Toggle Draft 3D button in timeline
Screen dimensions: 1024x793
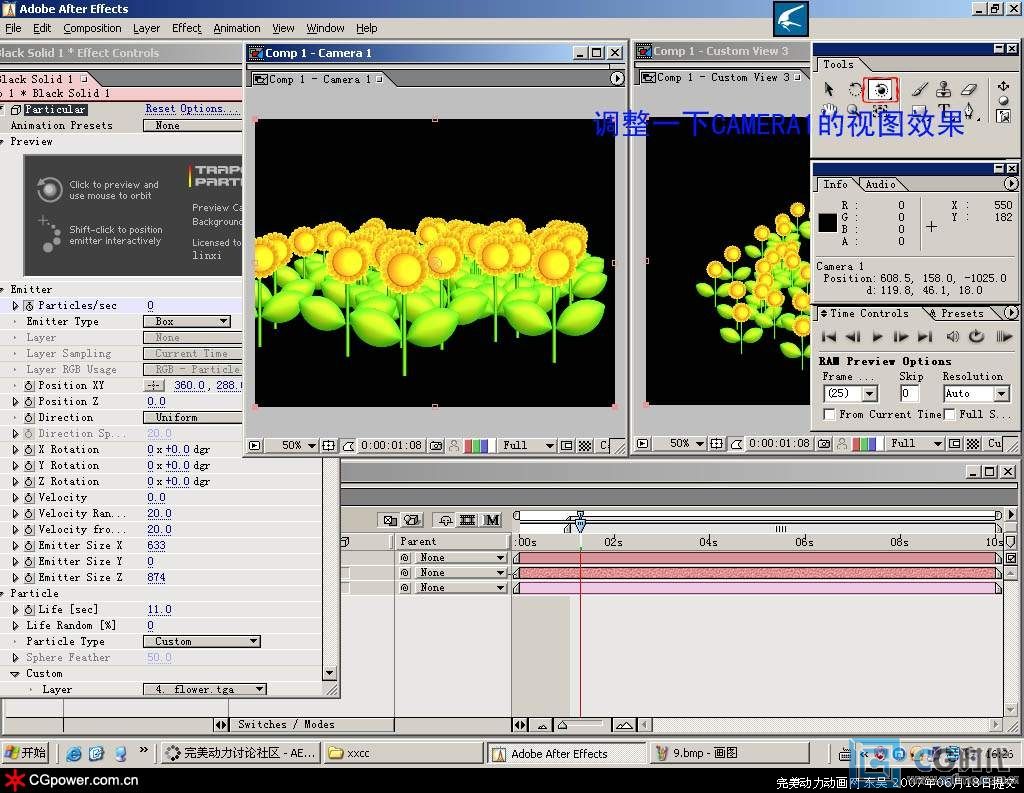pos(412,520)
